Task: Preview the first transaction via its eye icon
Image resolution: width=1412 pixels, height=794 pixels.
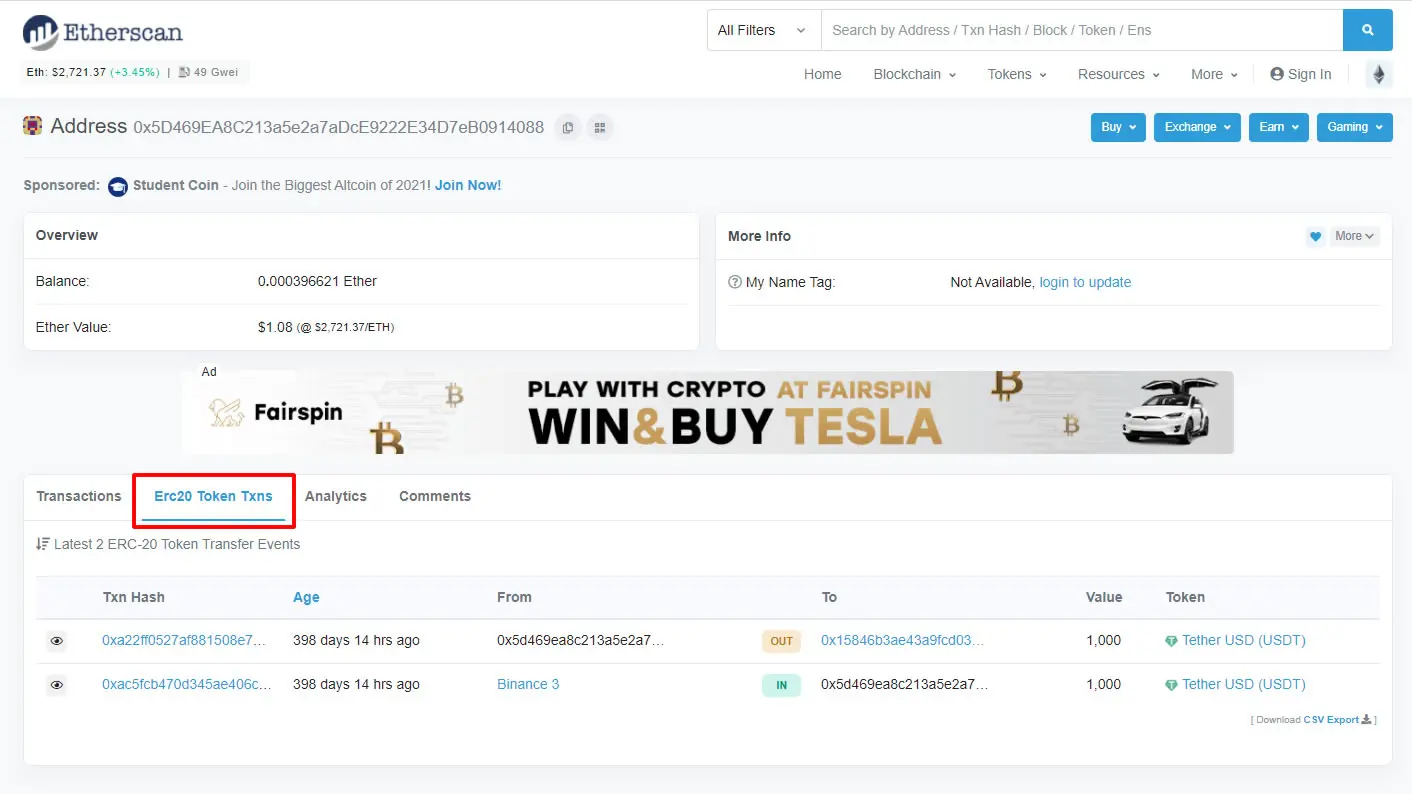Action: click(x=57, y=641)
